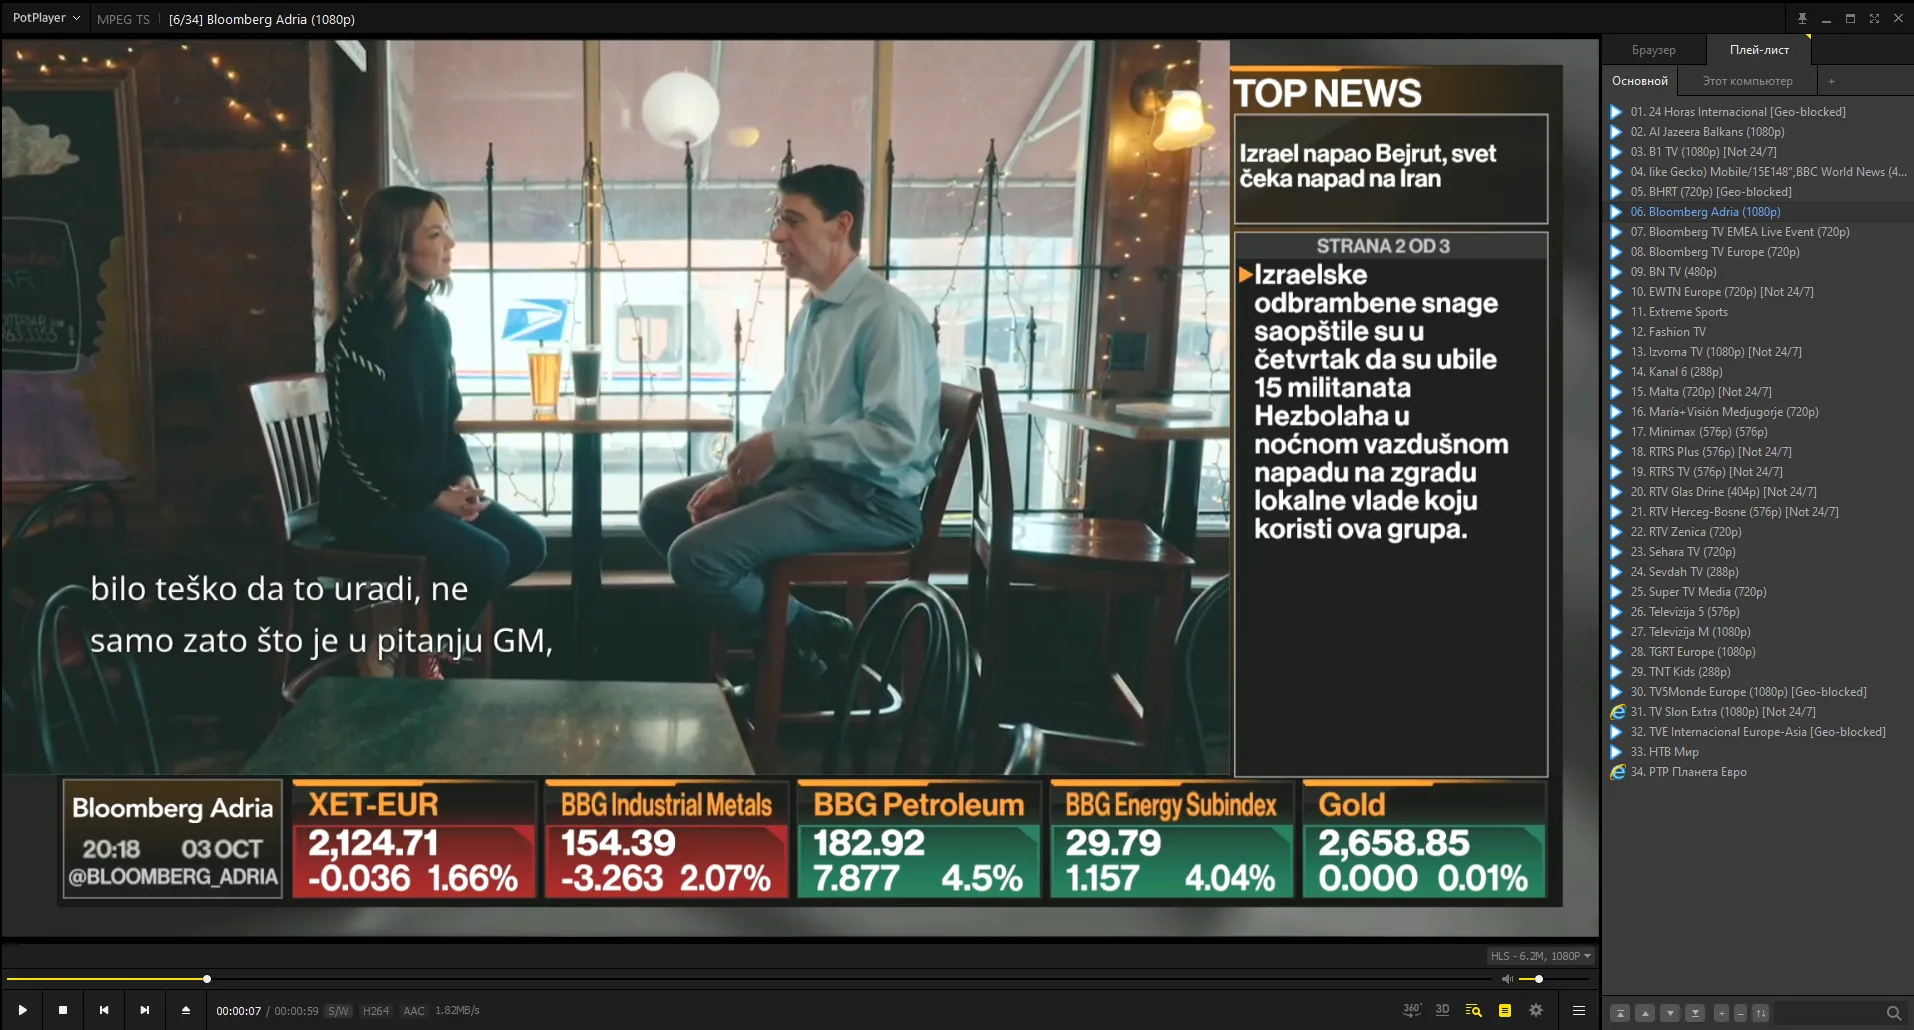Mute the audio via the speaker icon
Screen dimensions: 1914x1030
pos(1507,979)
